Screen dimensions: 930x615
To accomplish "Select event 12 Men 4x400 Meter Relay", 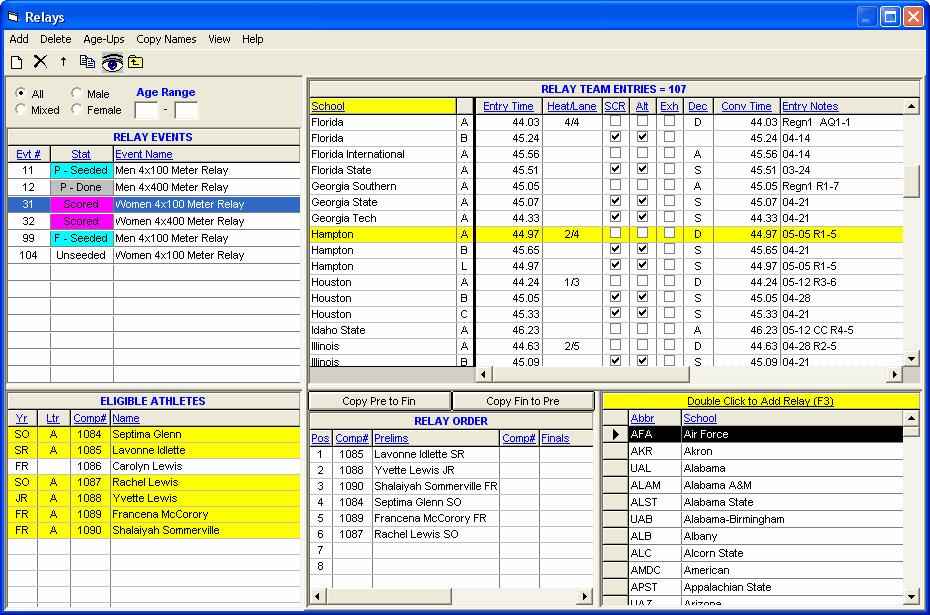I will pyautogui.click(x=154, y=187).
